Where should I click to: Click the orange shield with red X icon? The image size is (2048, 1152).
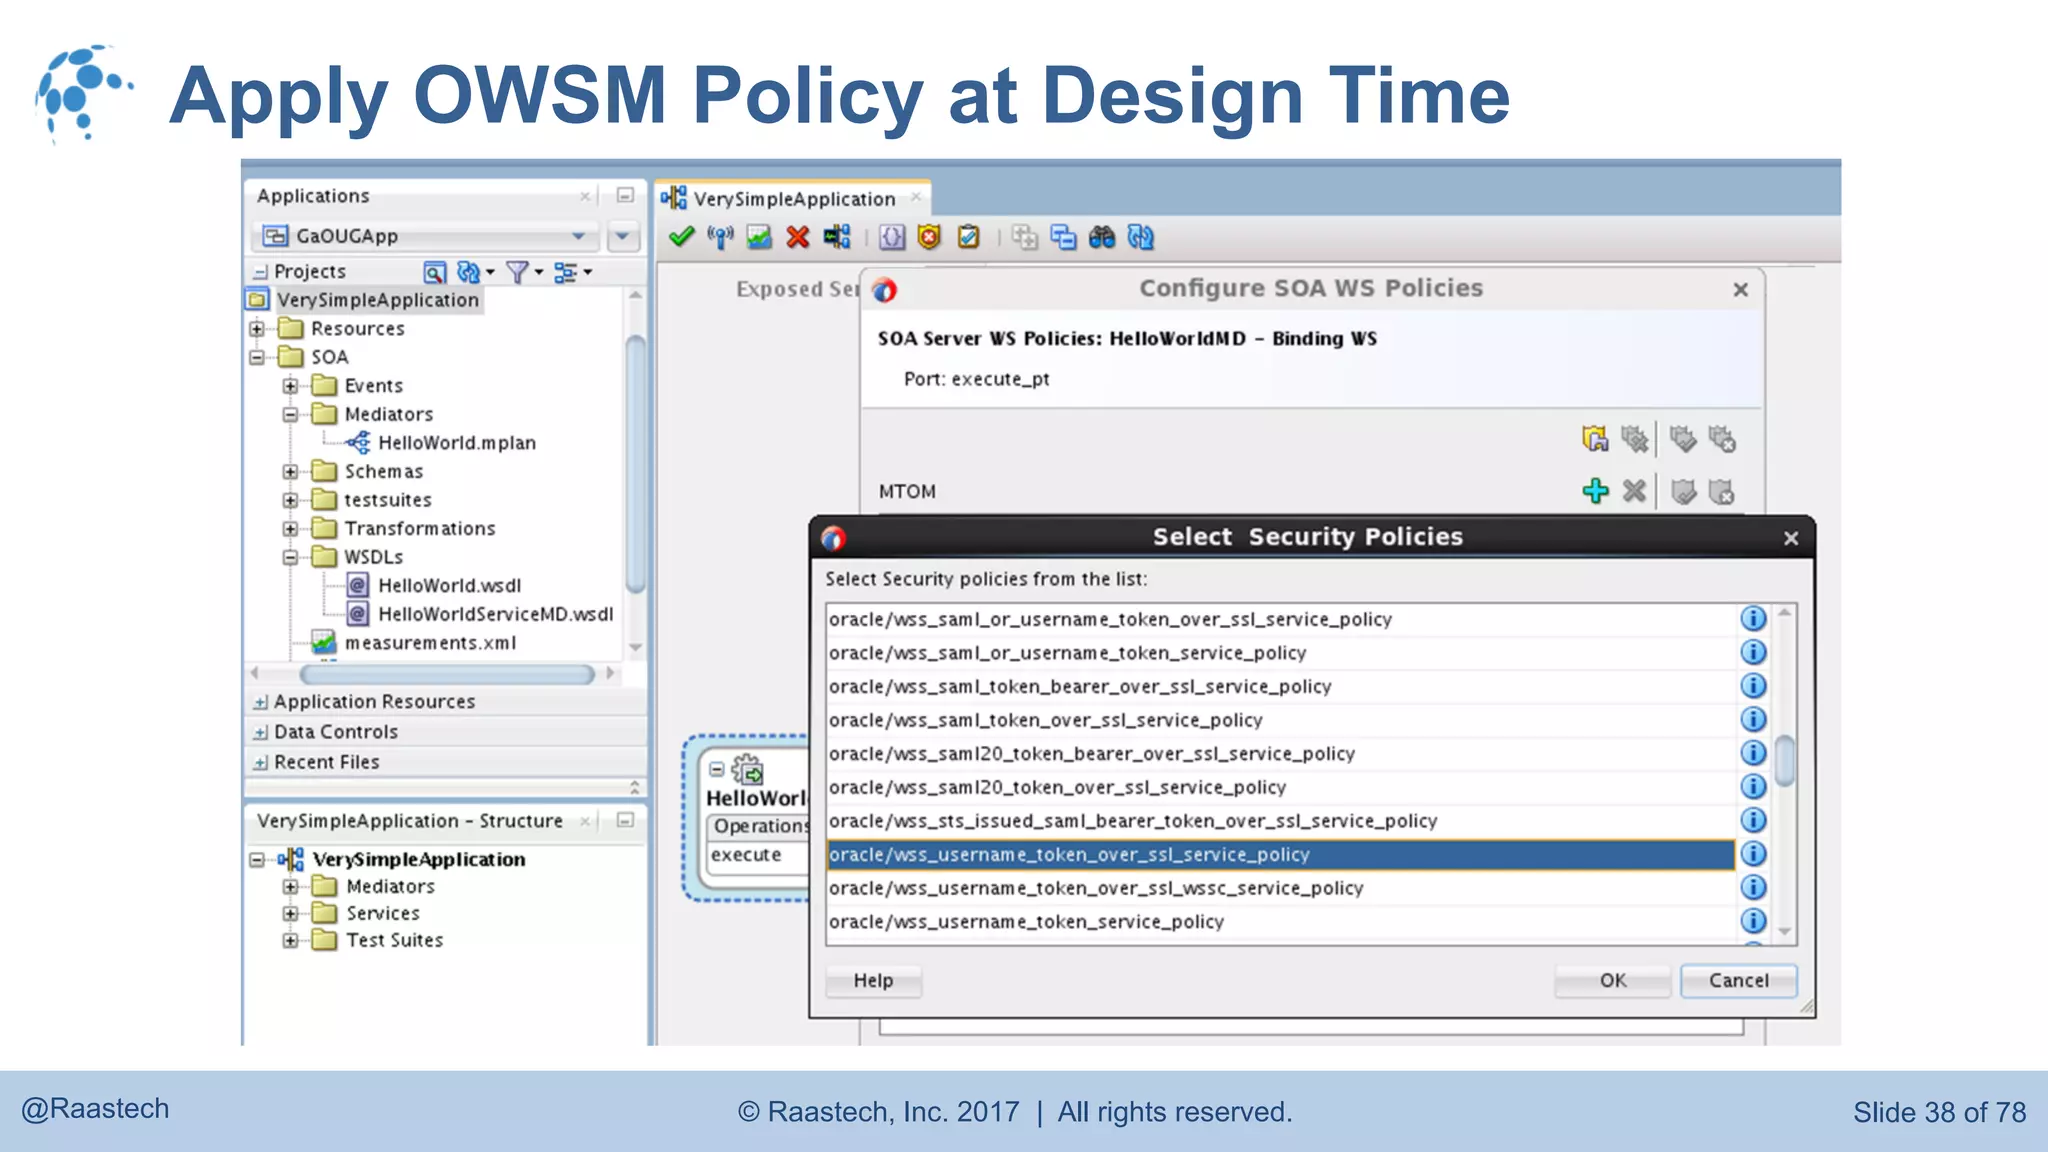coord(930,237)
